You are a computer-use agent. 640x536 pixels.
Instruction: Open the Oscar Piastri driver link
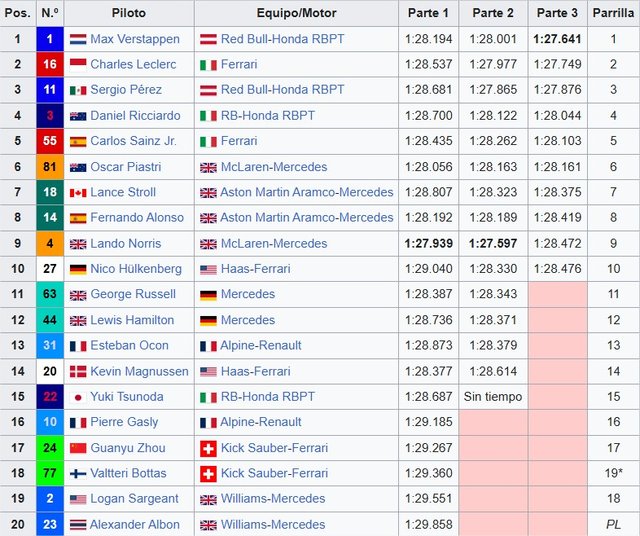coord(126,167)
